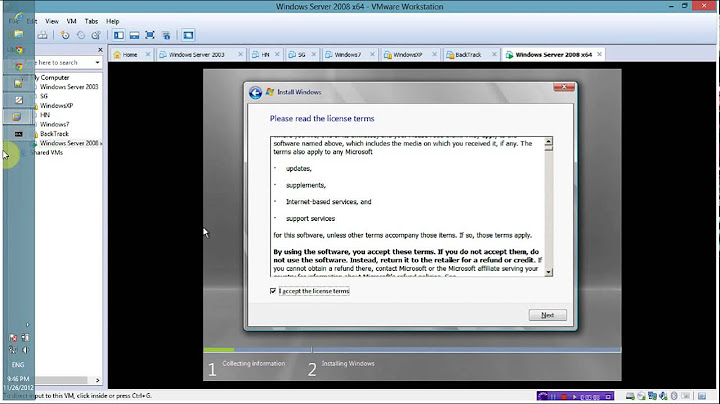
Task: Click the take snapshot toolbar icon
Action: pos(65,35)
